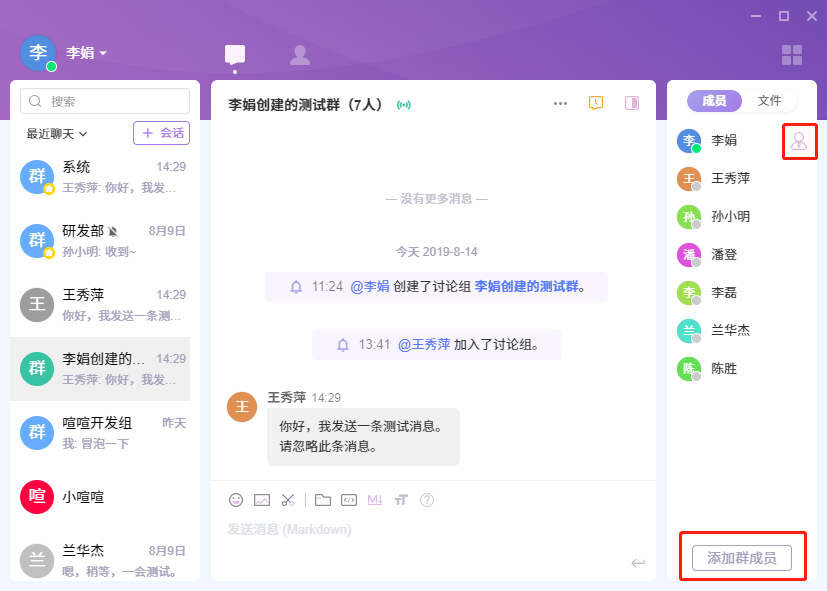The height and width of the screenshot is (591, 827).
Task: Open the font size setting icon
Action: pos(401,499)
